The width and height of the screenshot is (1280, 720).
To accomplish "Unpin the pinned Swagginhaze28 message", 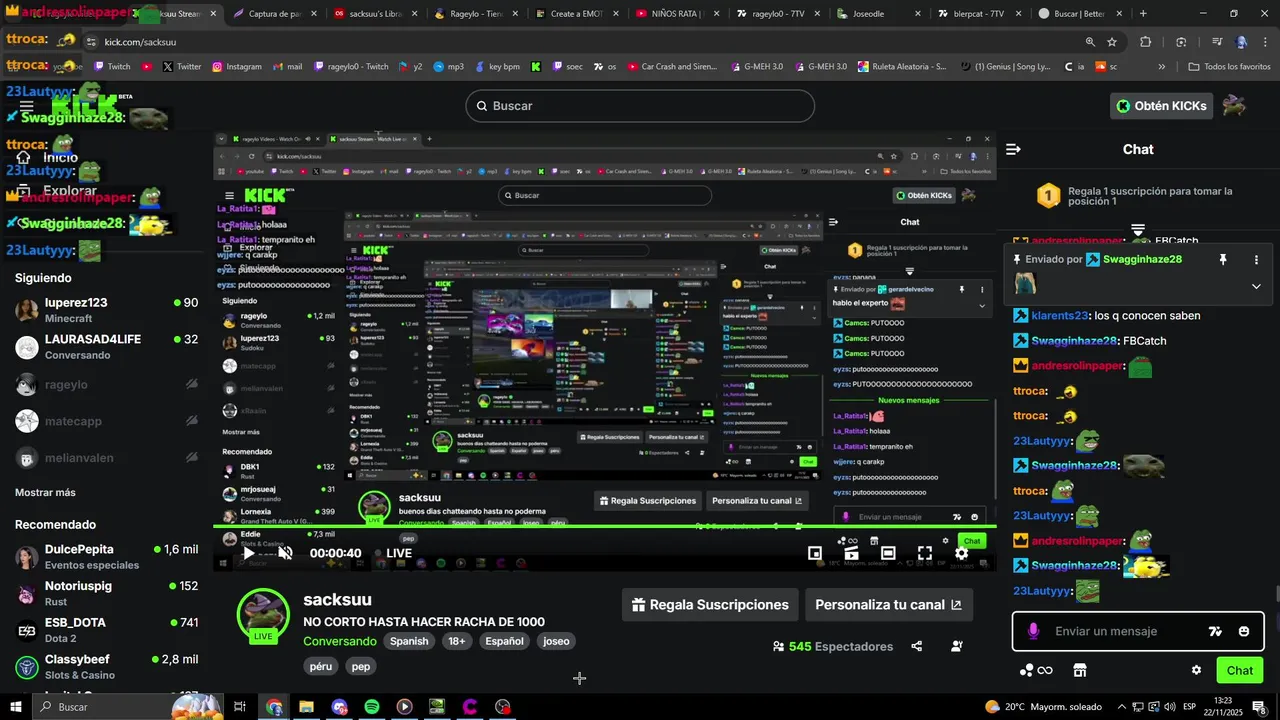I will pos(1222,259).
